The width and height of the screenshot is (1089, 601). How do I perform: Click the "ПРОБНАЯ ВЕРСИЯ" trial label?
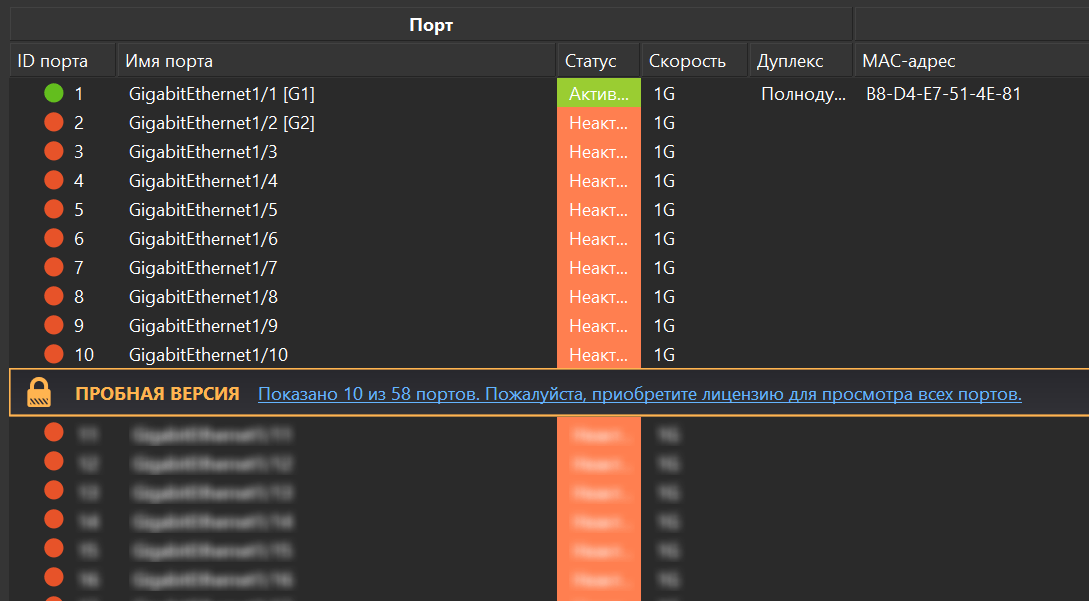pos(157,394)
